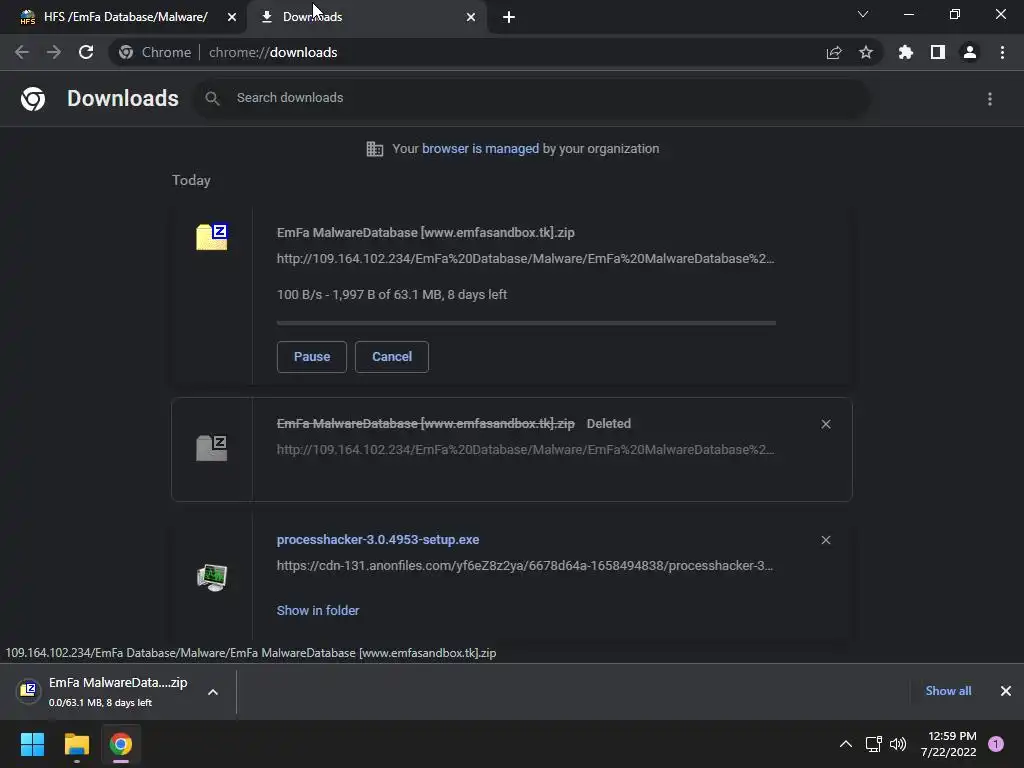Share this page using the share icon
The image size is (1024, 768).
834,52
